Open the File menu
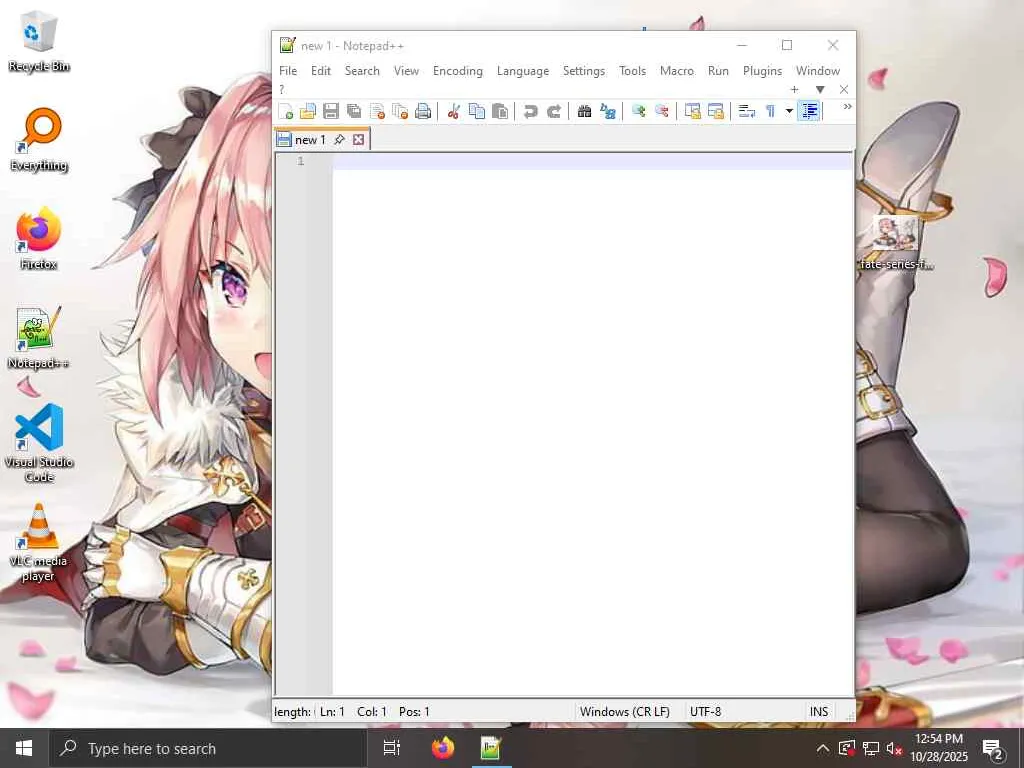 (288, 71)
